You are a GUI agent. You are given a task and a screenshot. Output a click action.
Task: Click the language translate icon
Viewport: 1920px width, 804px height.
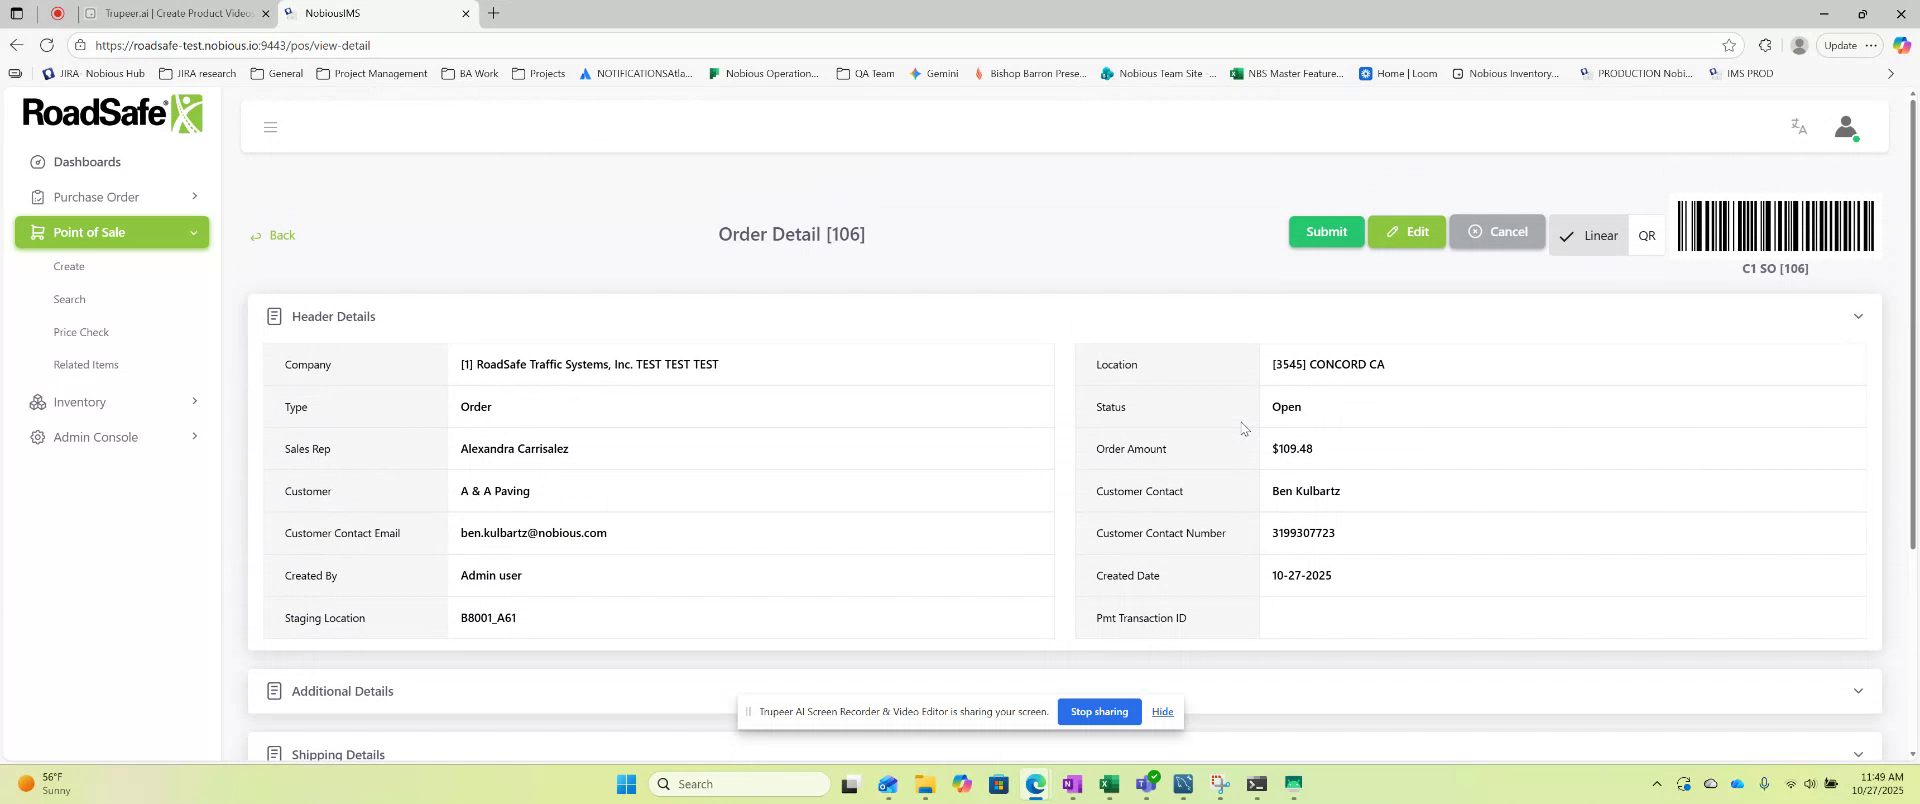click(x=1799, y=127)
